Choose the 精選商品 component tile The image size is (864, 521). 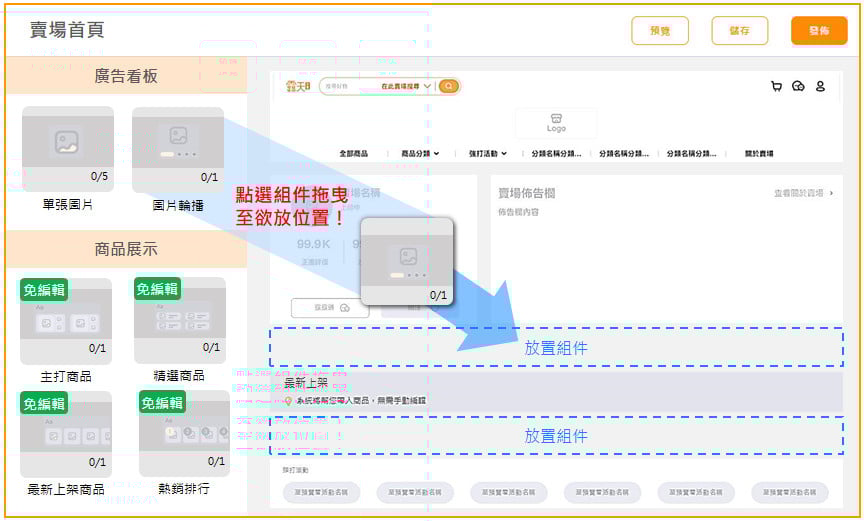pos(179,320)
